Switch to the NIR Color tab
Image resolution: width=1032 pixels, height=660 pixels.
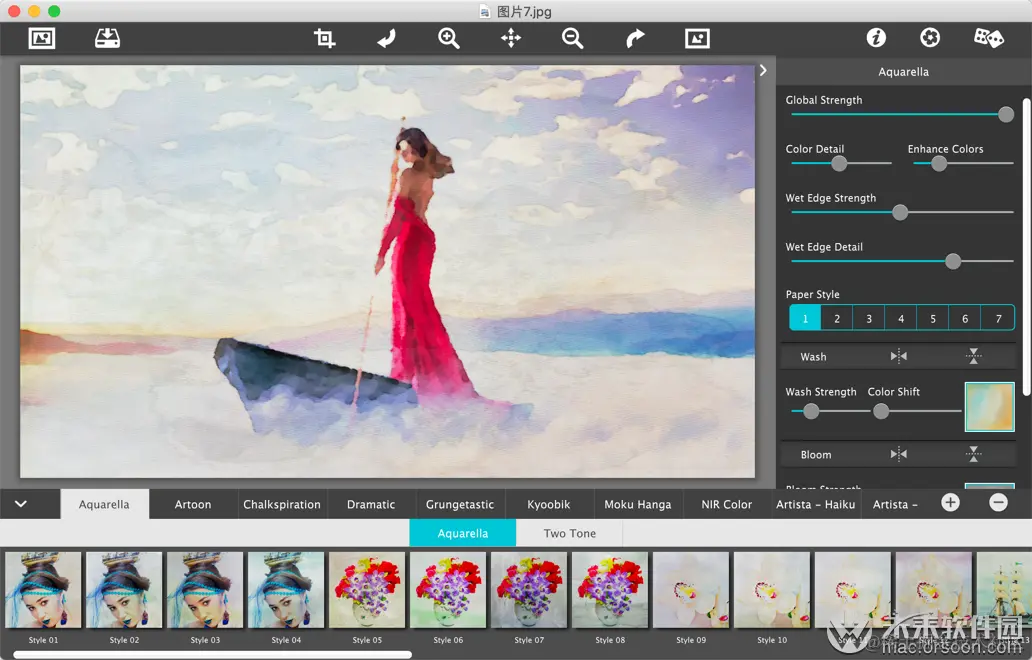727,504
